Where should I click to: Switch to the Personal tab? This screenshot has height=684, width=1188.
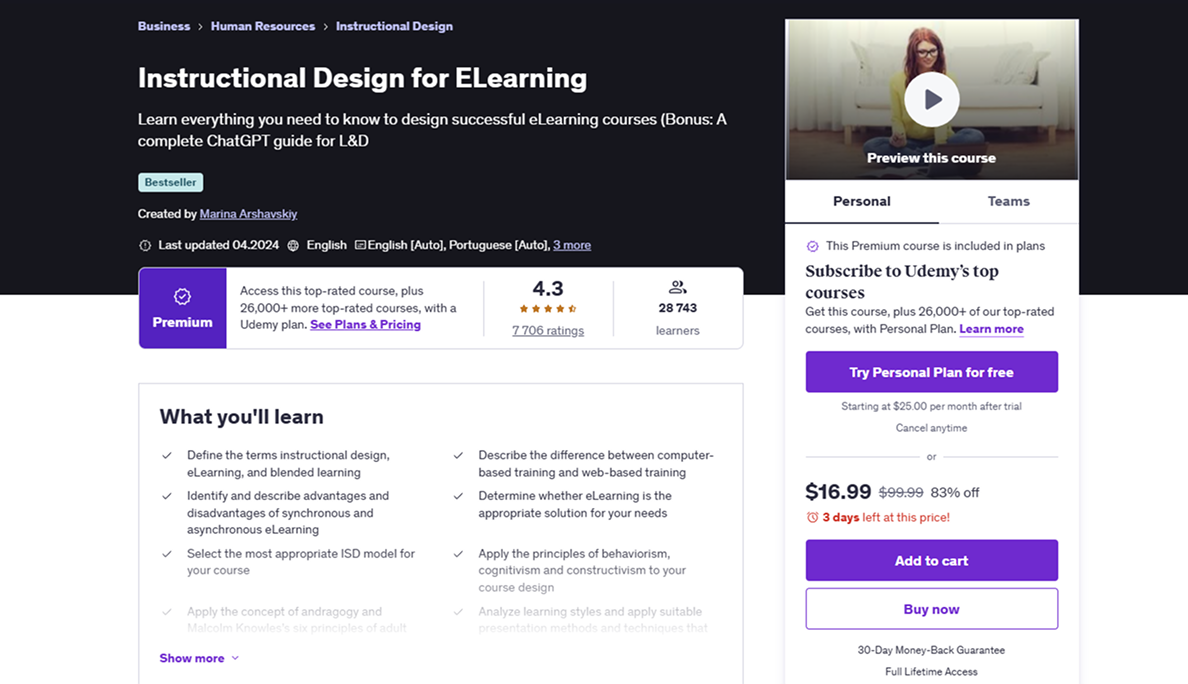coord(861,201)
